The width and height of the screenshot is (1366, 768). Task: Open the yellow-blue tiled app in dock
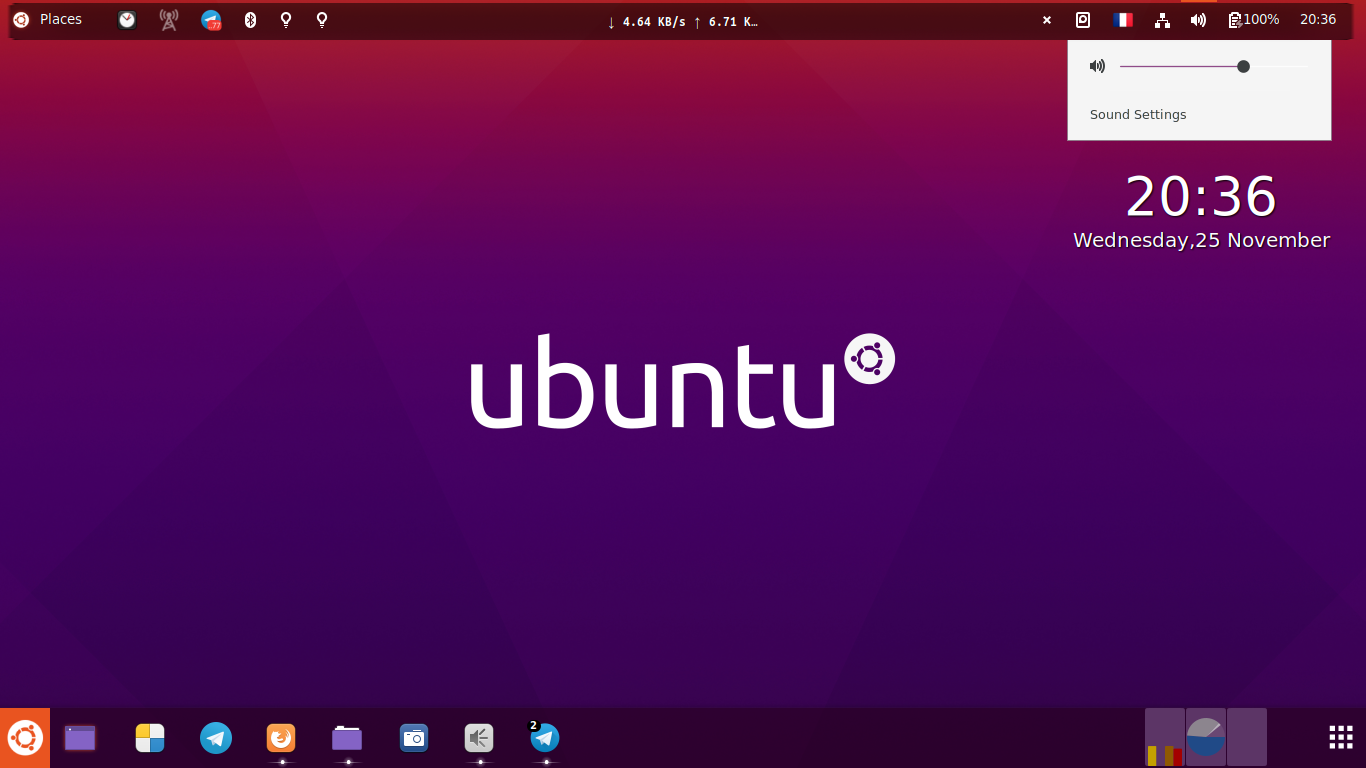tap(150, 738)
